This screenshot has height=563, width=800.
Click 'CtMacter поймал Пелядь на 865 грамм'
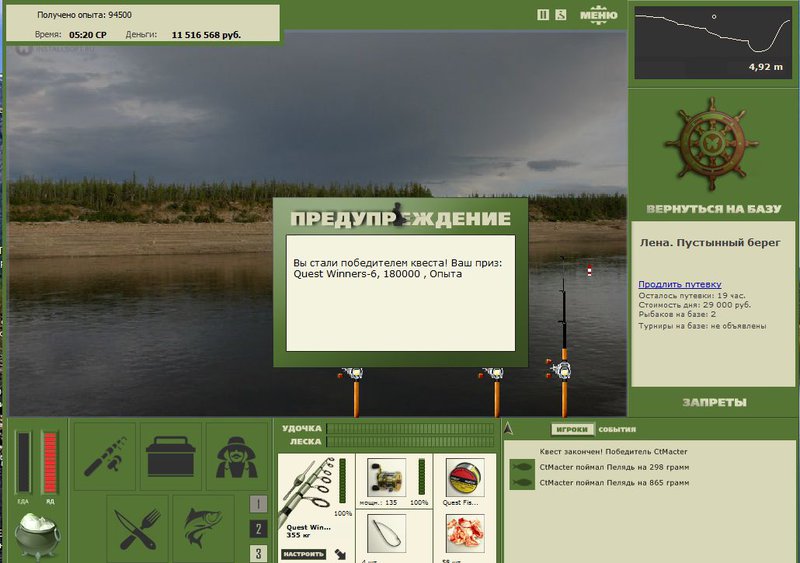coord(614,482)
